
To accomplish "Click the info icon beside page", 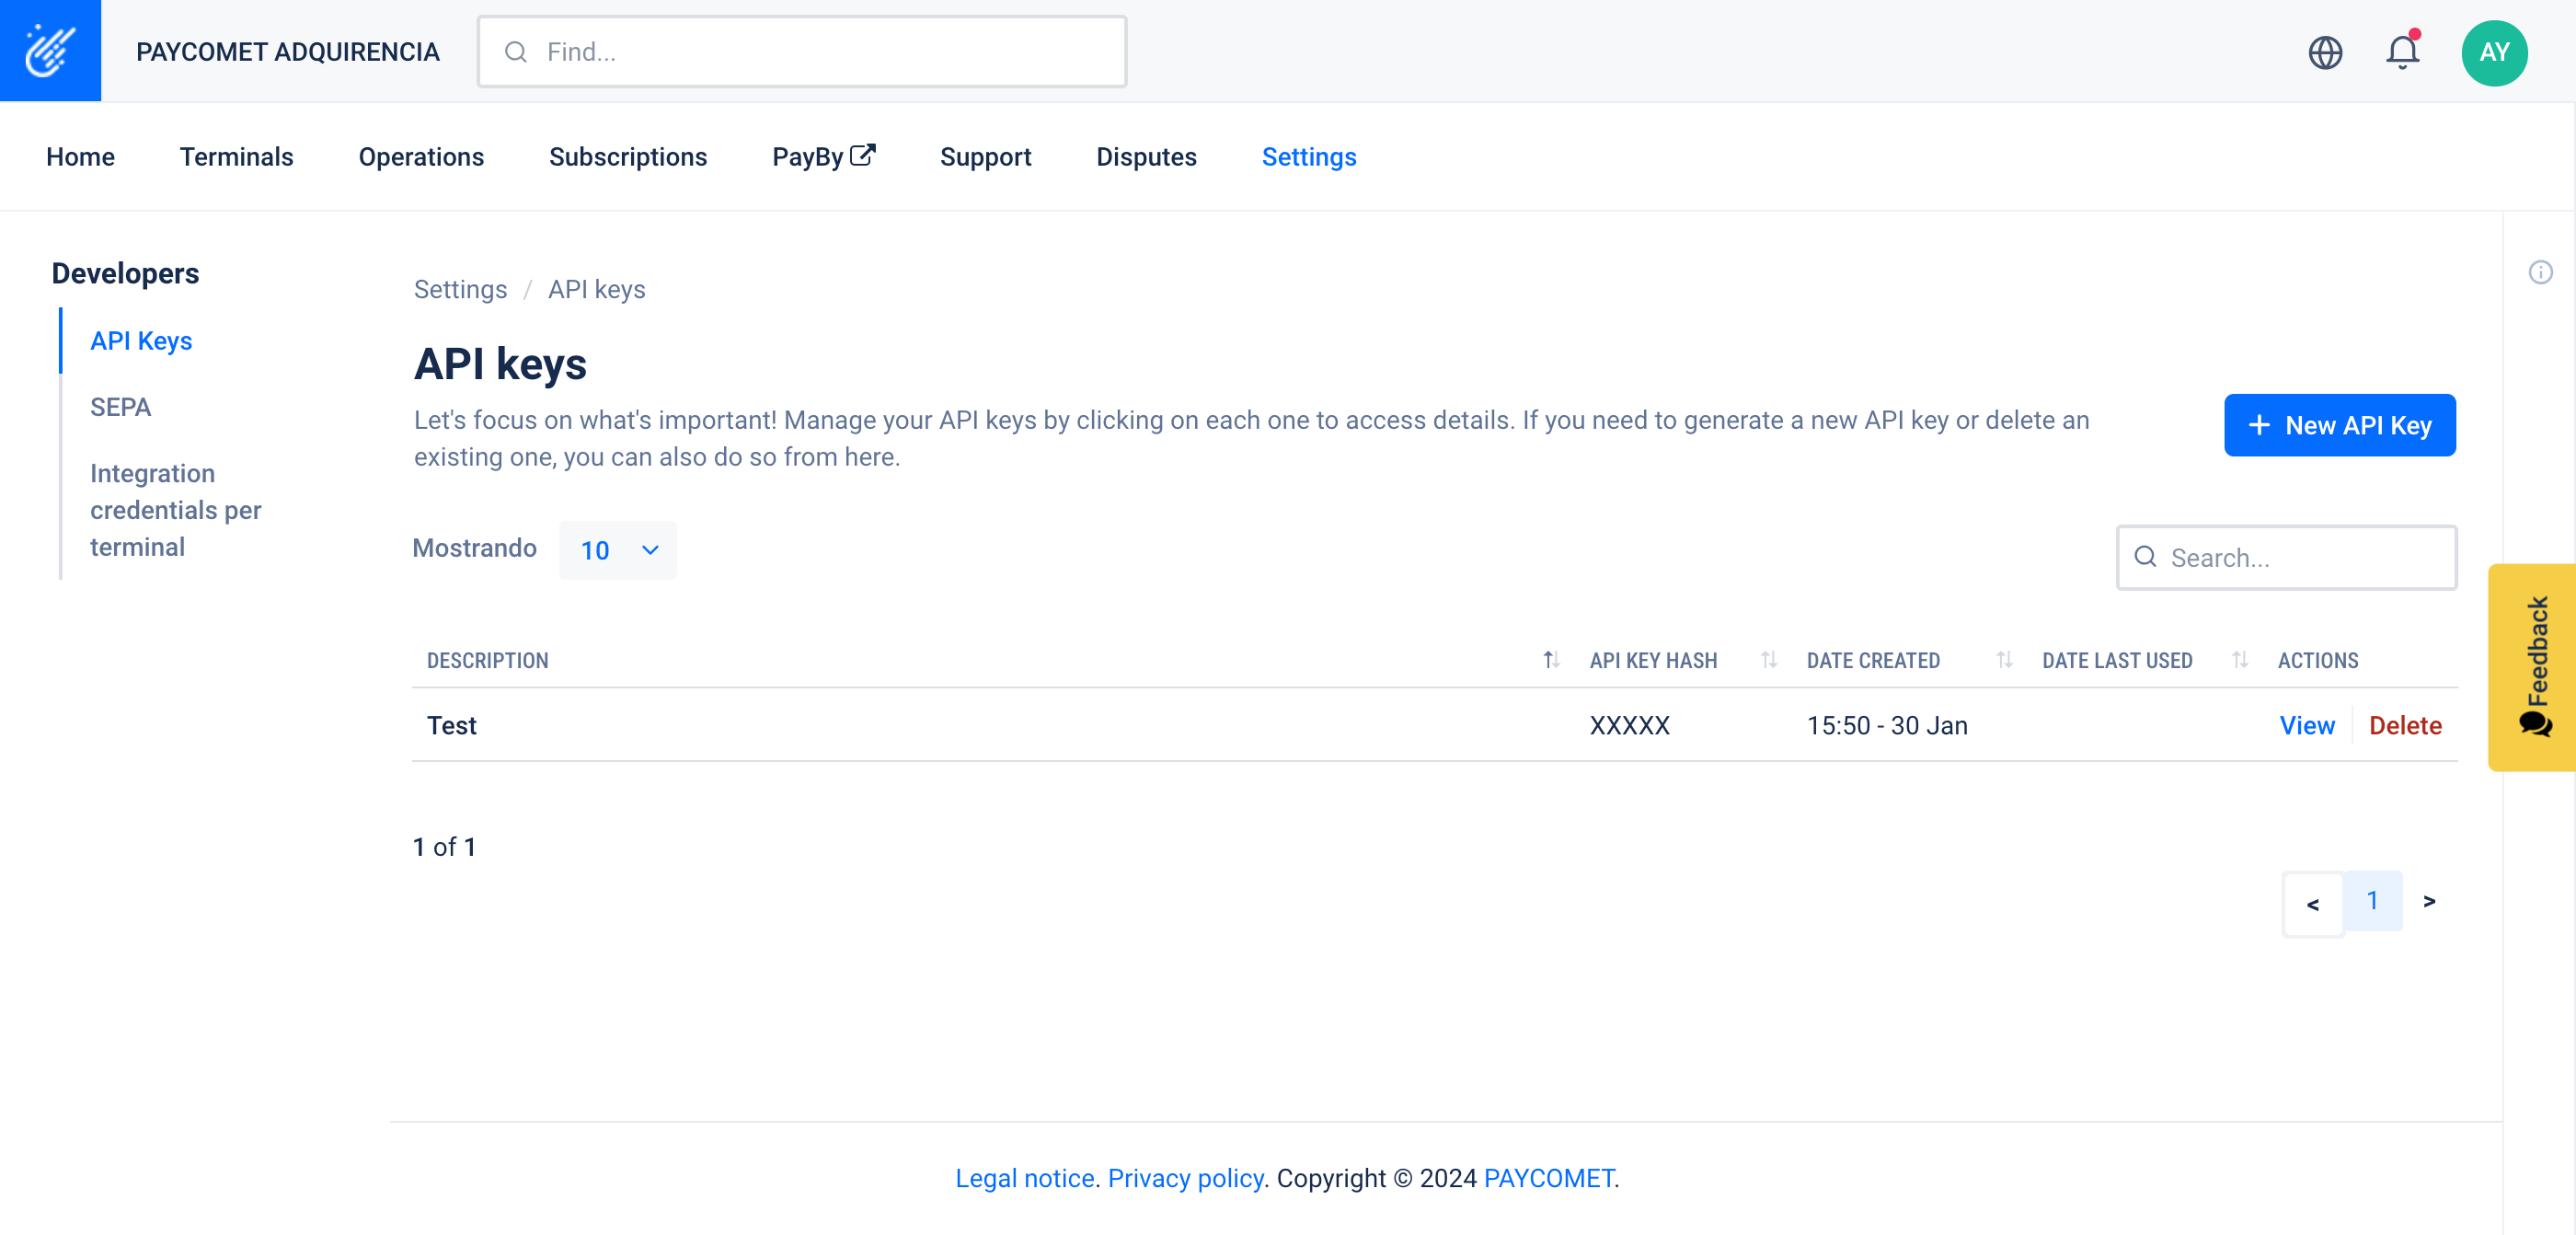I will (2540, 272).
